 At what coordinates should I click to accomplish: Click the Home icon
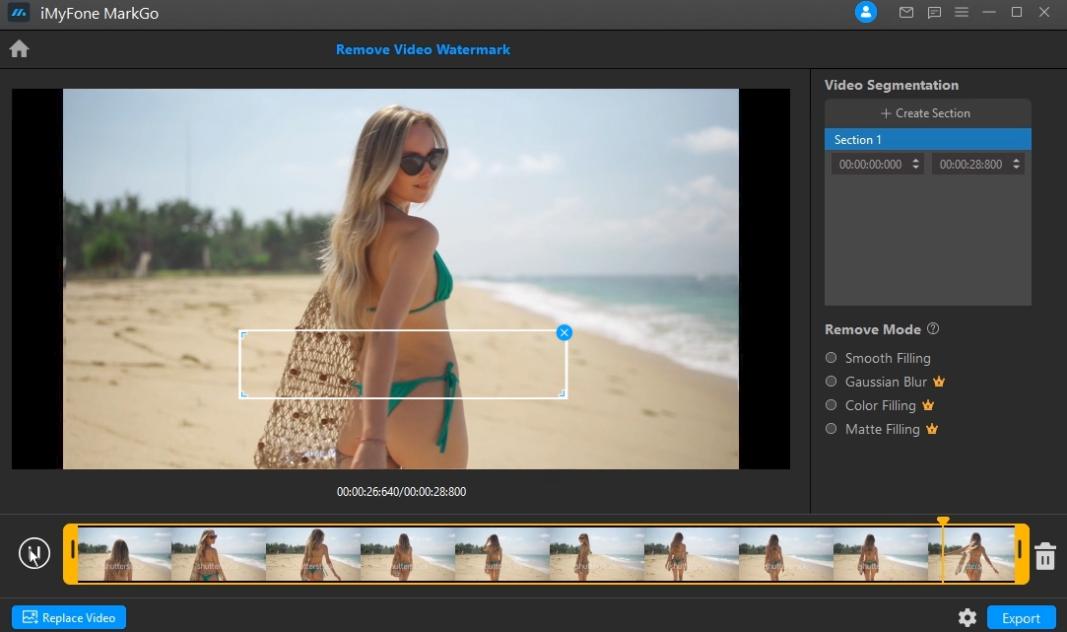(x=19, y=49)
